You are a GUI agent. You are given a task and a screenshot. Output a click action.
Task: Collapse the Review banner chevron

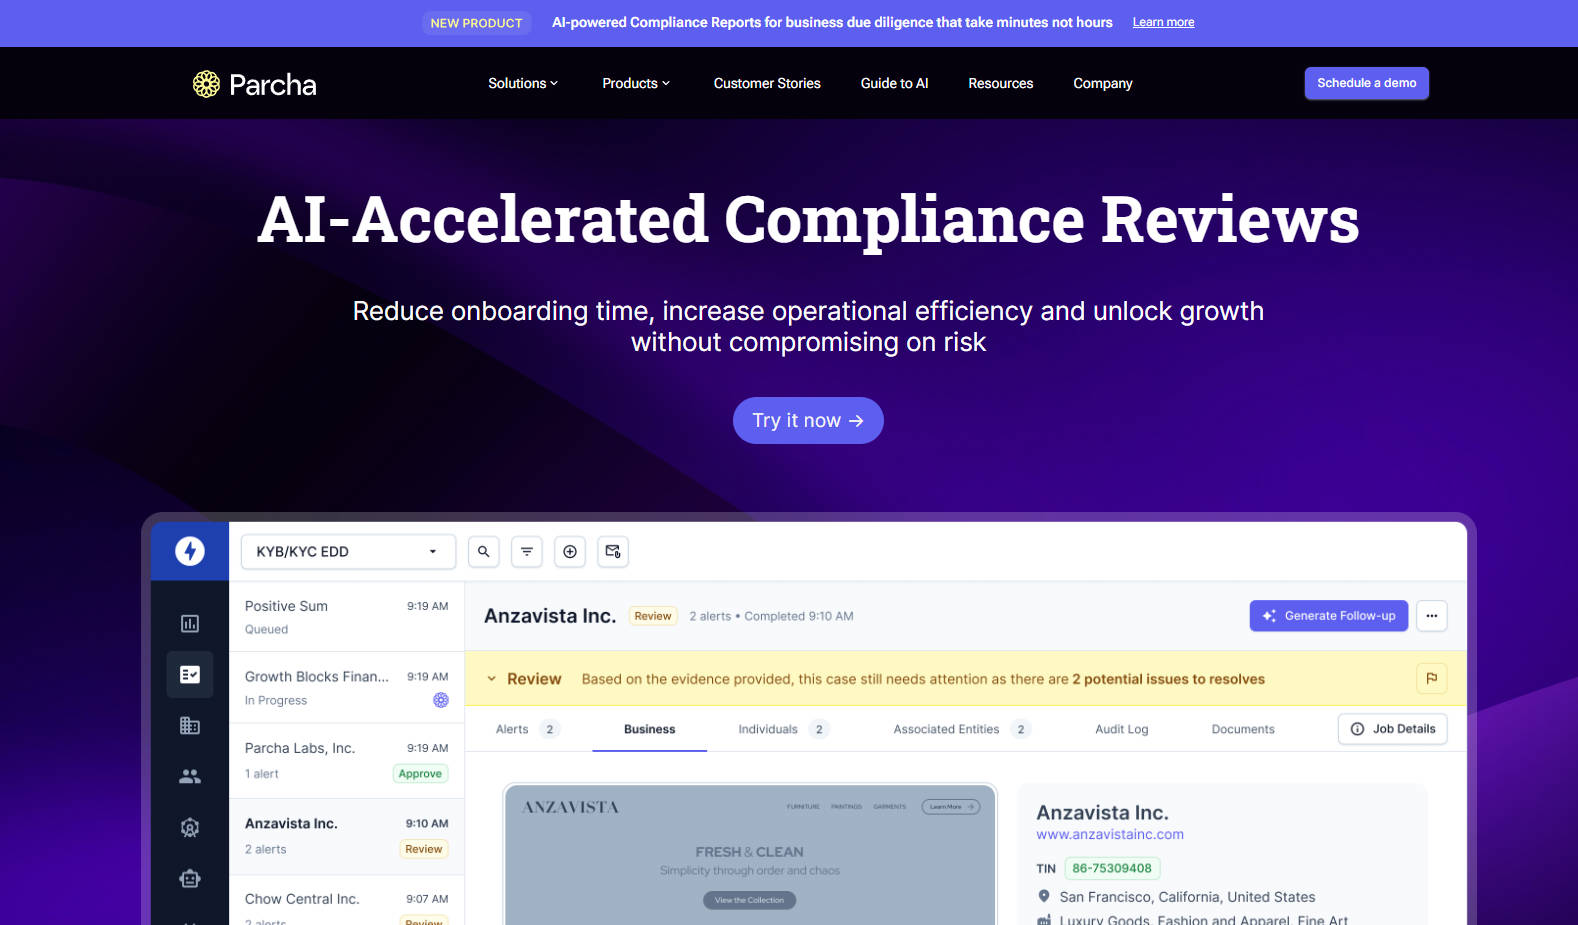click(492, 679)
